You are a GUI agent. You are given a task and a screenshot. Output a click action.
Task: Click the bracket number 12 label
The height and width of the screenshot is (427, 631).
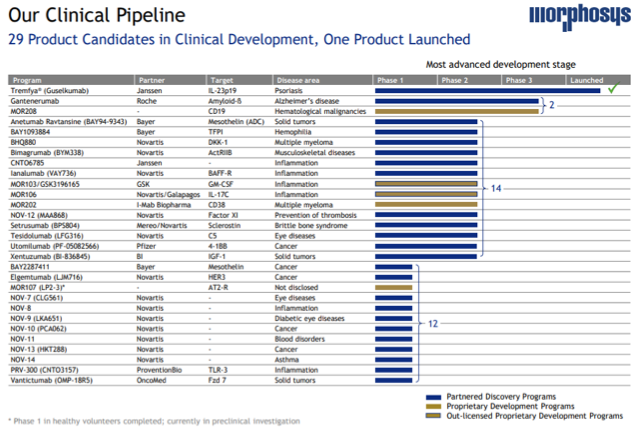point(433,323)
